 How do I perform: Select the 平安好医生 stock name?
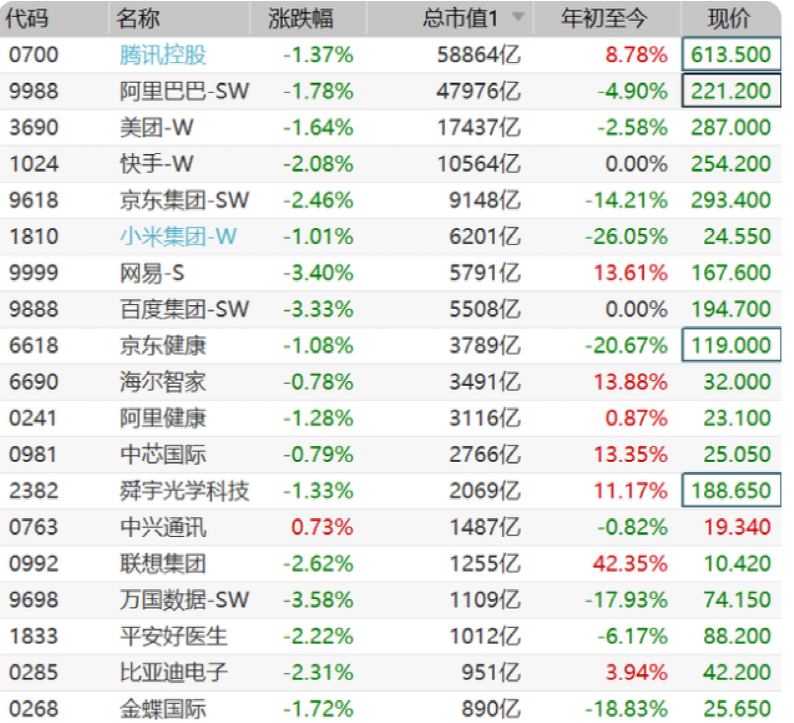click(174, 636)
